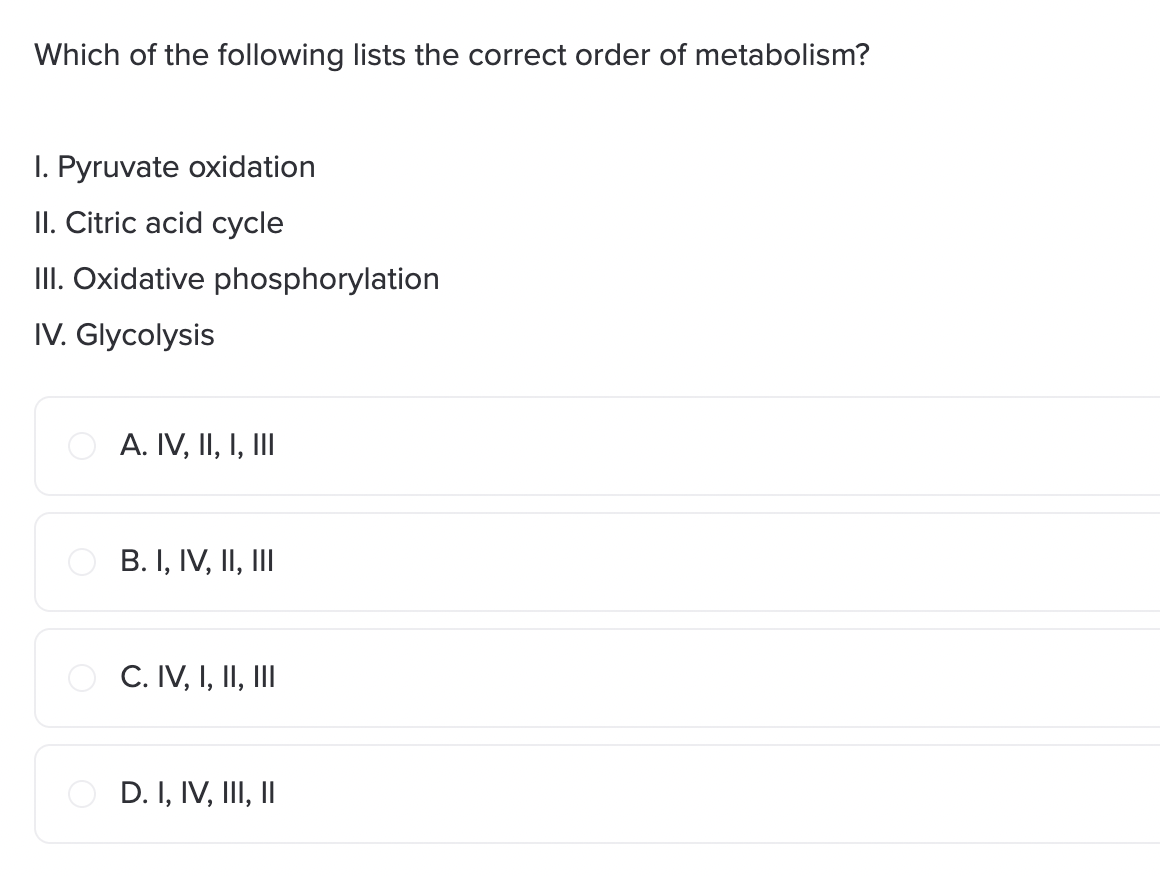Click the 'IV. Glycolysis' list item
Viewport: 1160px width, 876px height.
point(124,335)
